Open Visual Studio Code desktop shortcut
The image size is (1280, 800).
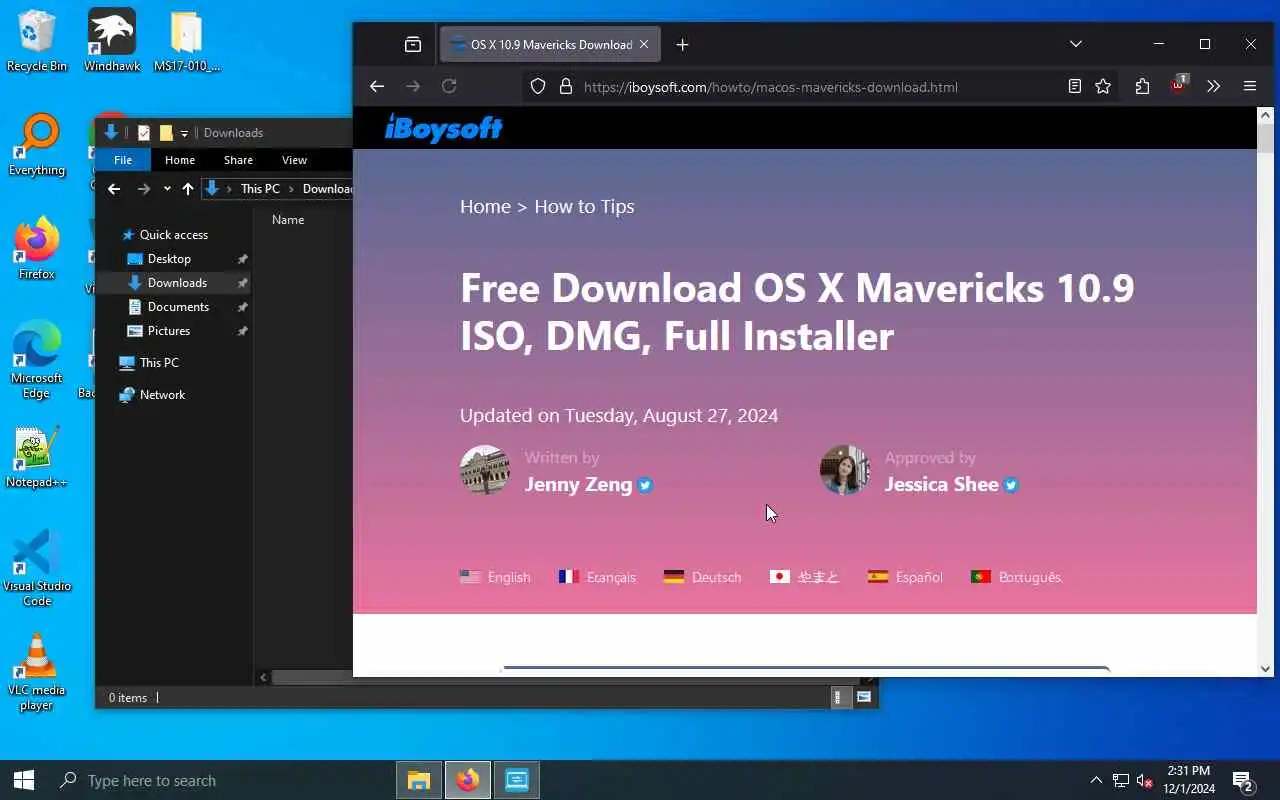click(x=37, y=568)
